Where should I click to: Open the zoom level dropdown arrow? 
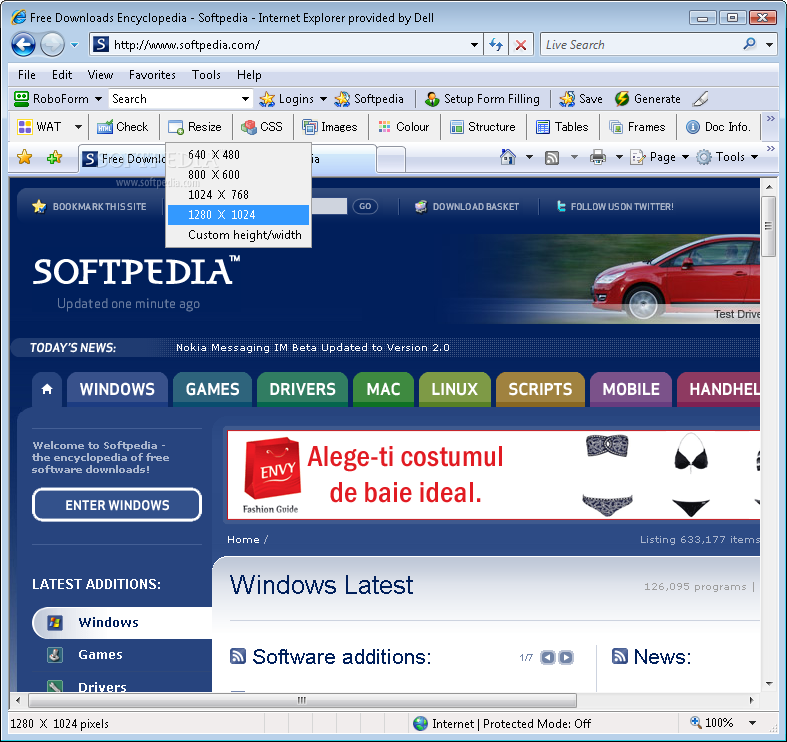[752, 723]
